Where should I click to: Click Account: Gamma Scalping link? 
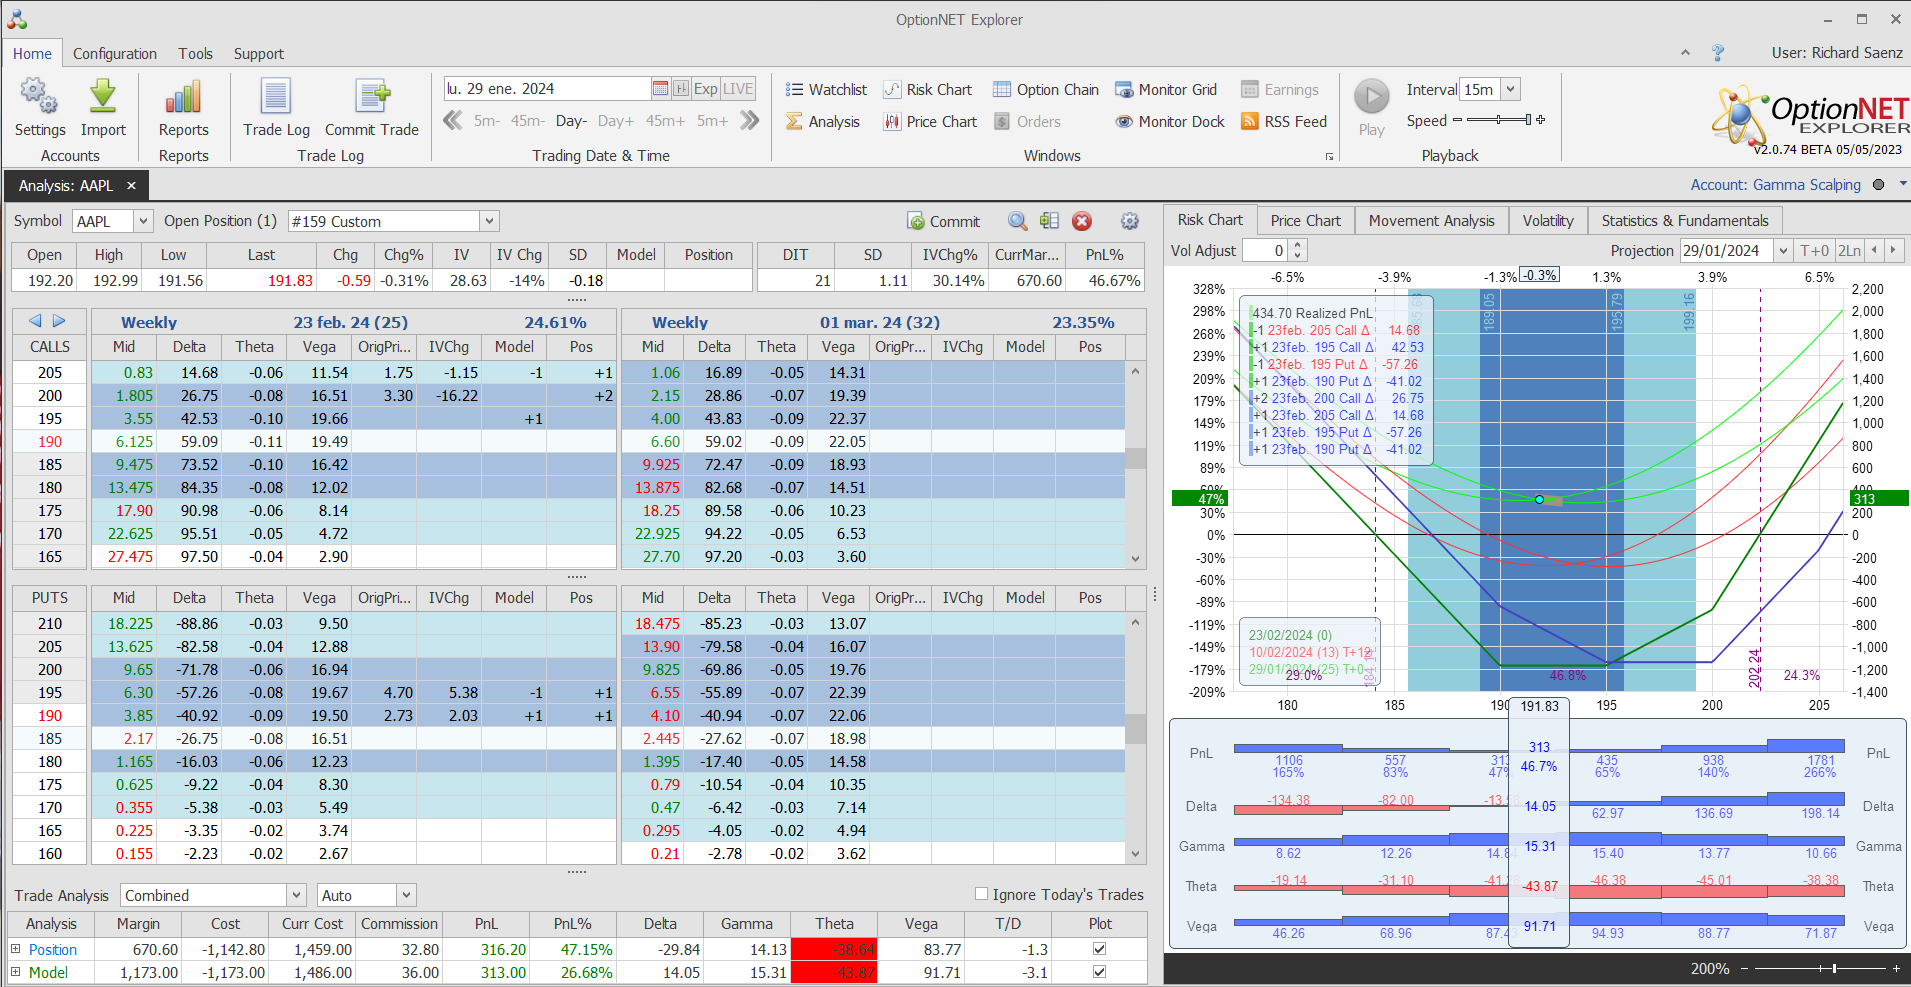pyautogui.click(x=1775, y=184)
